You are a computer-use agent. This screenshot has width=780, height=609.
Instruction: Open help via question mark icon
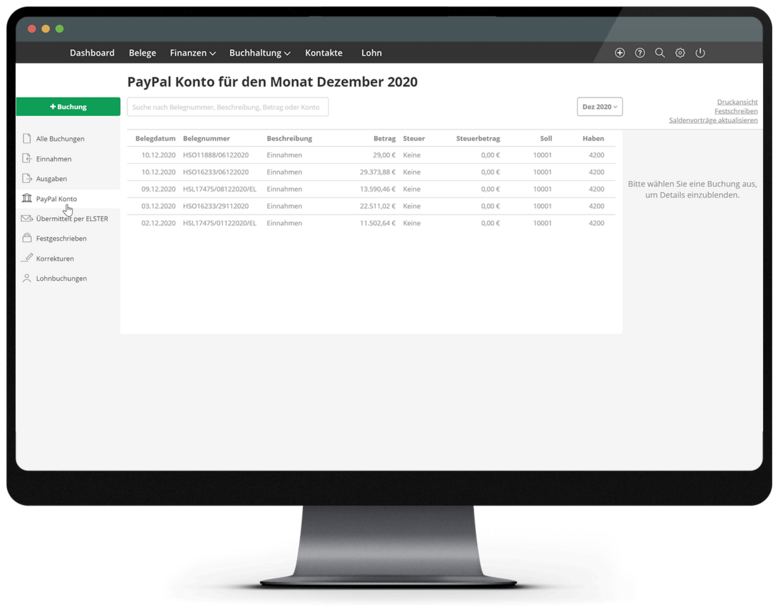point(640,53)
